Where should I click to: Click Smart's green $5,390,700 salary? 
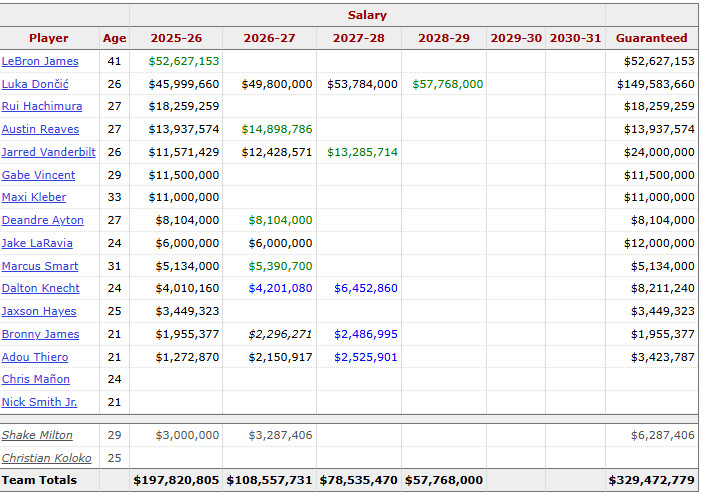click(280, 266)
